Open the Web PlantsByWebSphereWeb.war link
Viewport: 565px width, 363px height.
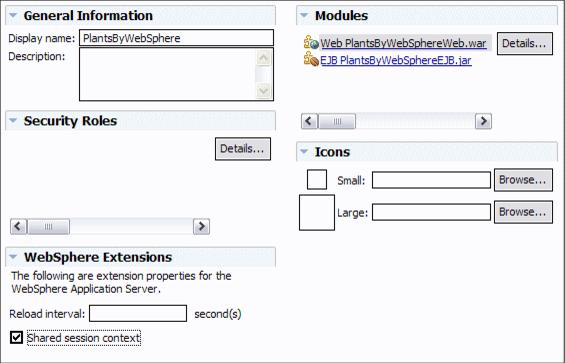(403, 43)
